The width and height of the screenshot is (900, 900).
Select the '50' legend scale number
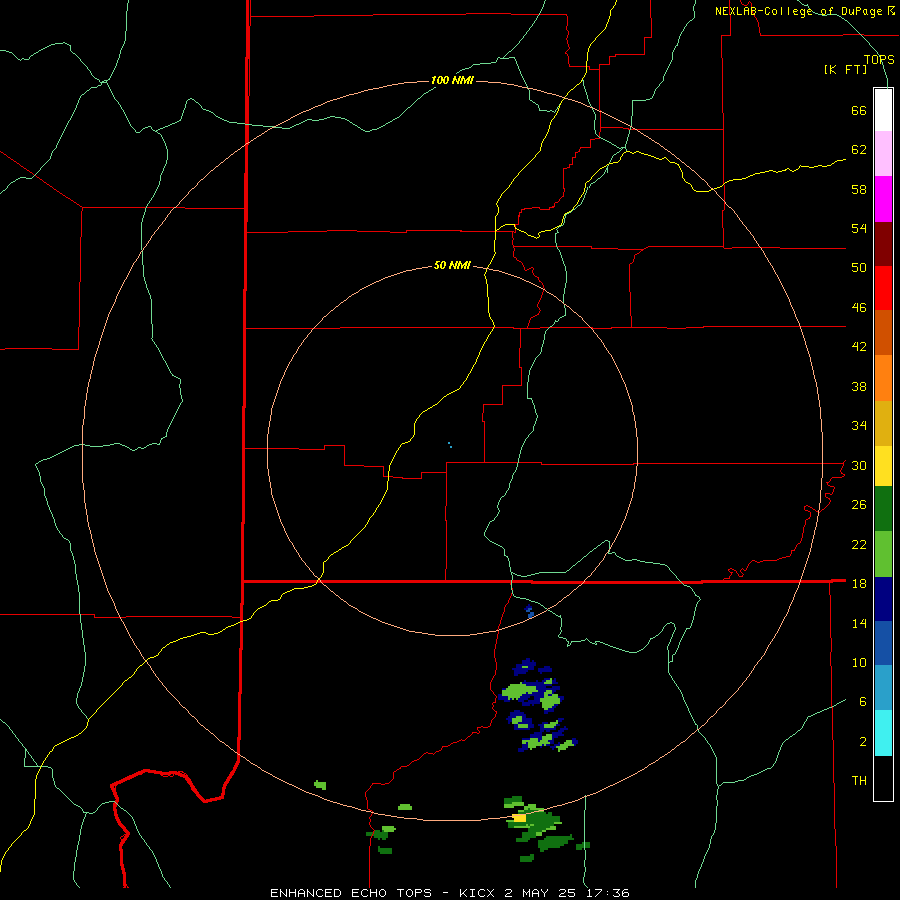coord(859,267)
